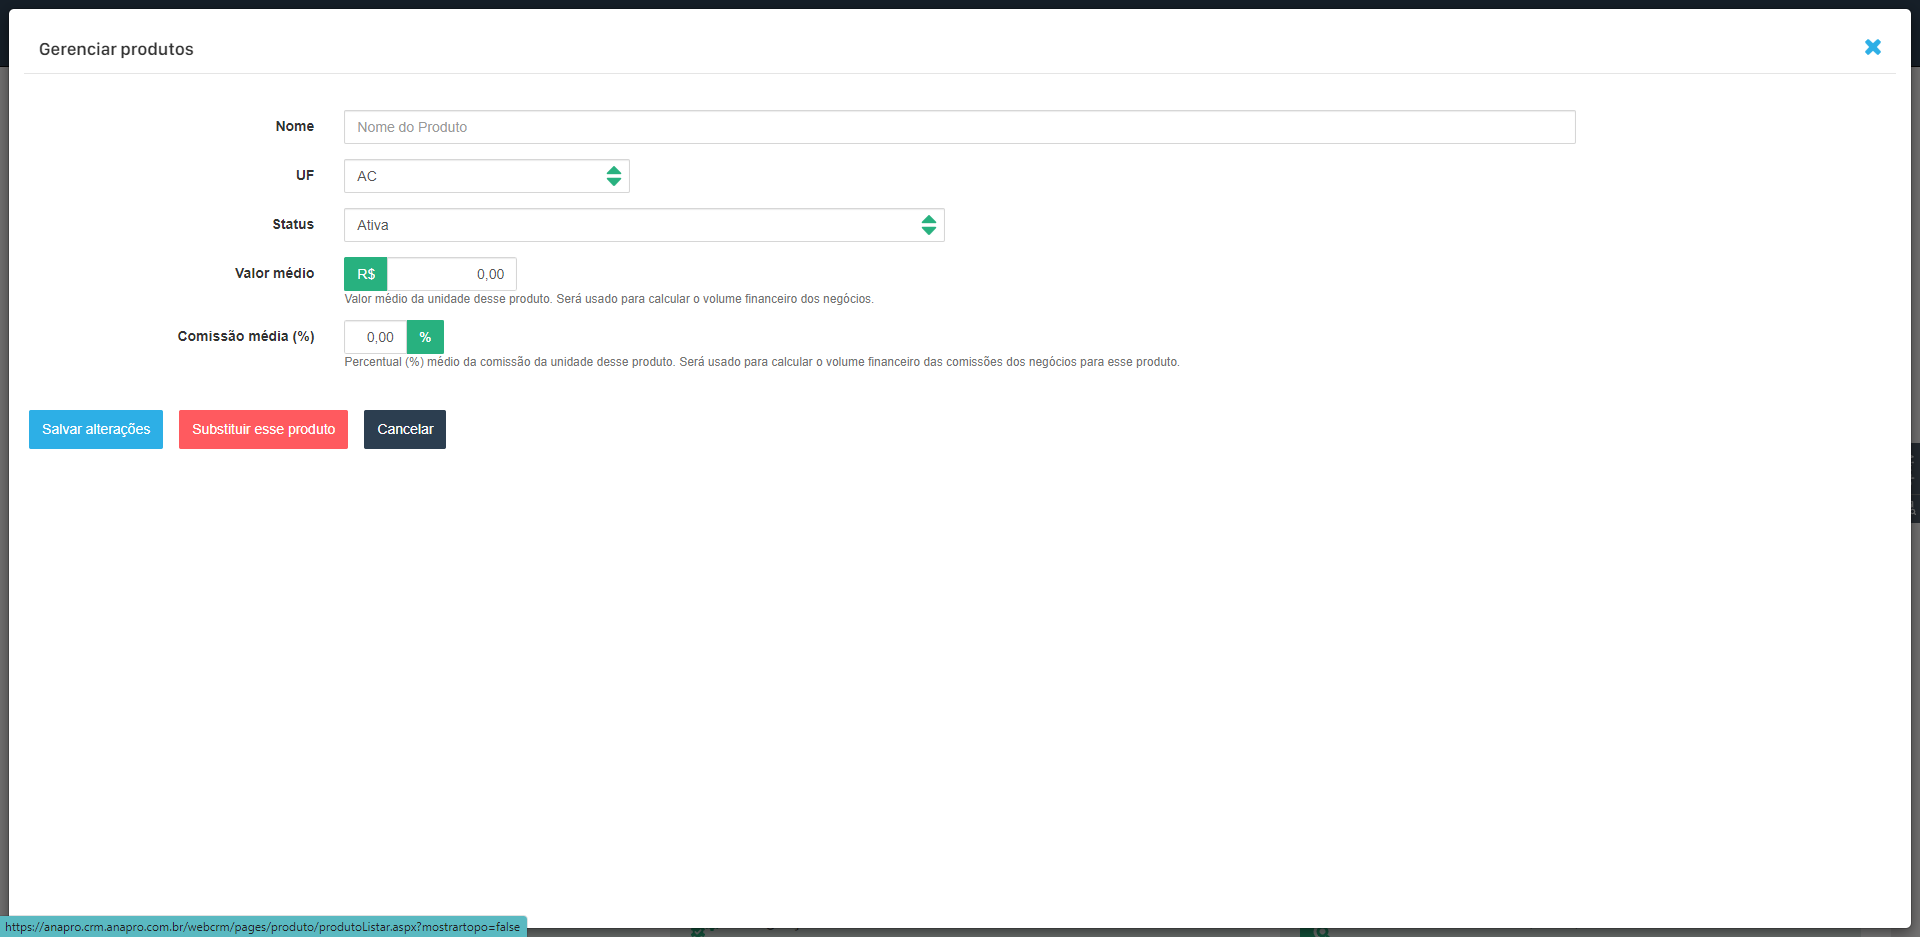Click the Nome do Produto input field

[959, 127]
